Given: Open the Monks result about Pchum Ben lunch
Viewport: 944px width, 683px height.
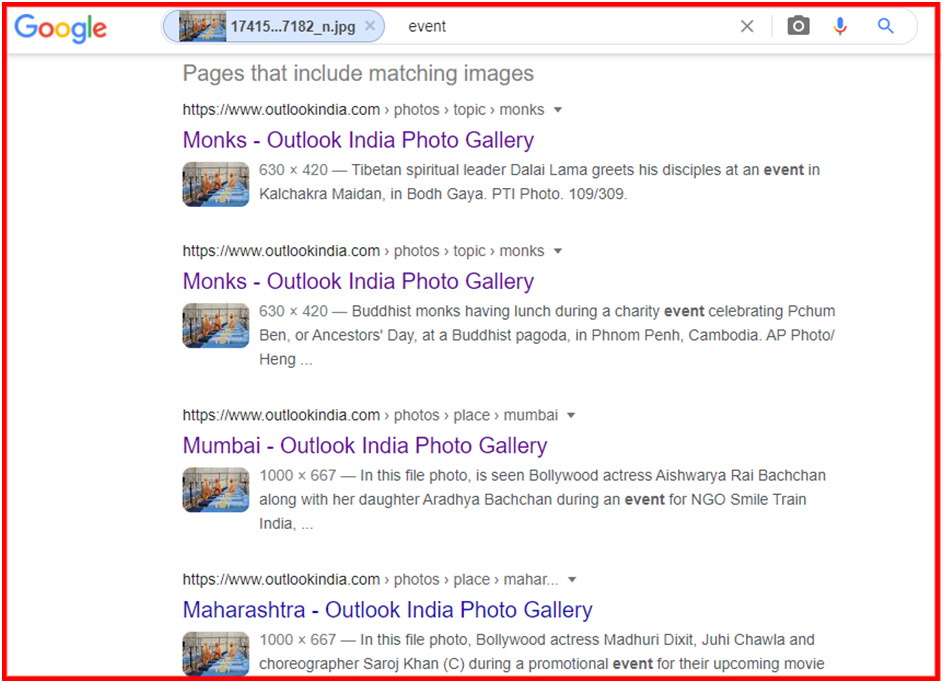Looking at the screenshot, I should pos(358,281).
